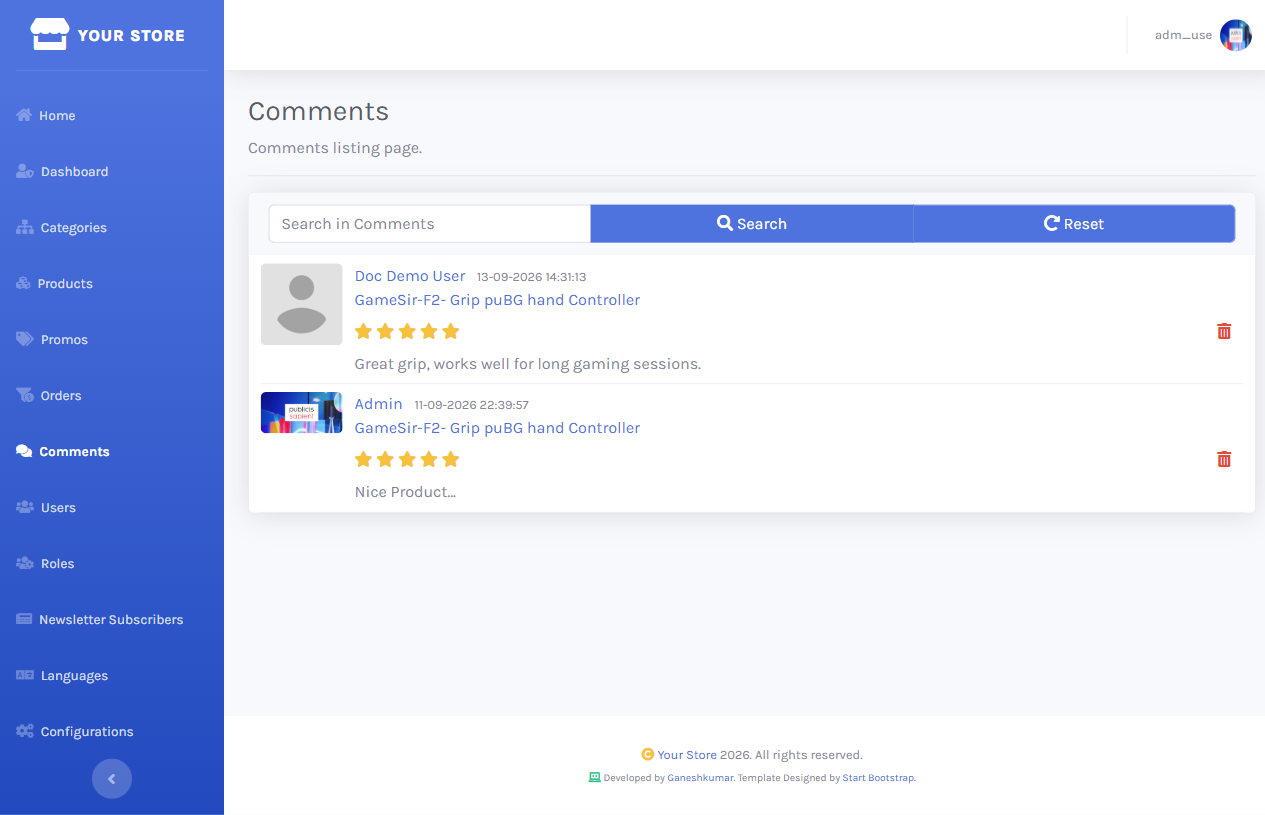The image size is (1265, 815).
Task: Open product link in Doc Demo User's comment
Action: [497, 300]
